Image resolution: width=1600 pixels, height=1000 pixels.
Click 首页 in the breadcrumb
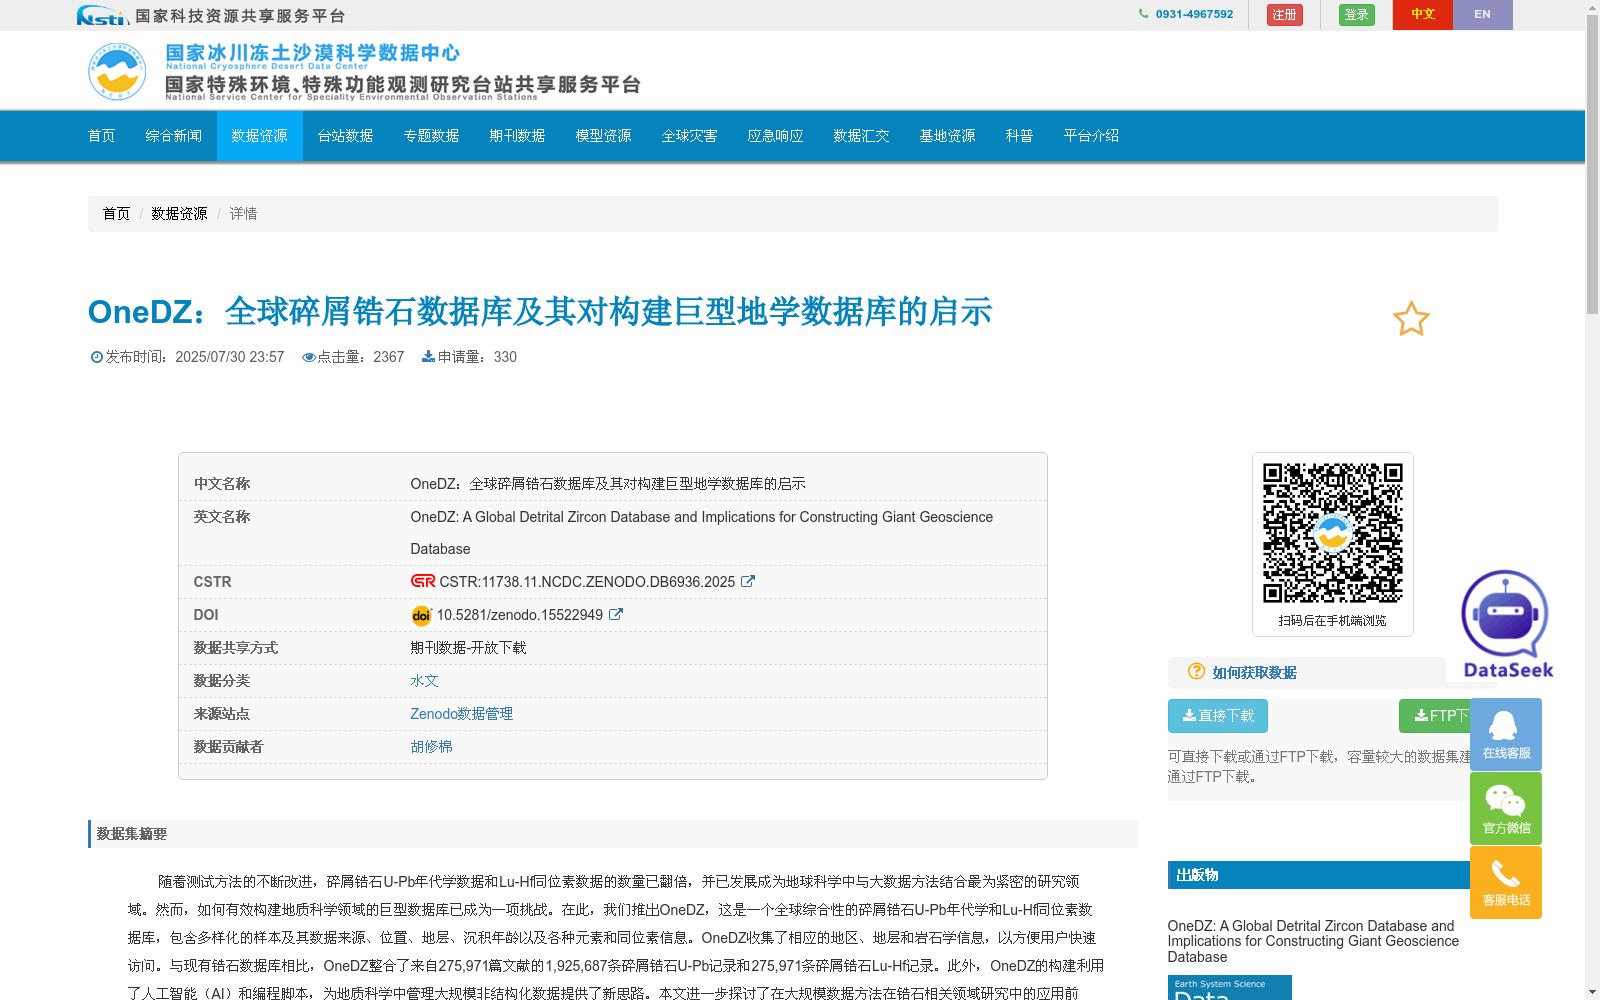116,214
